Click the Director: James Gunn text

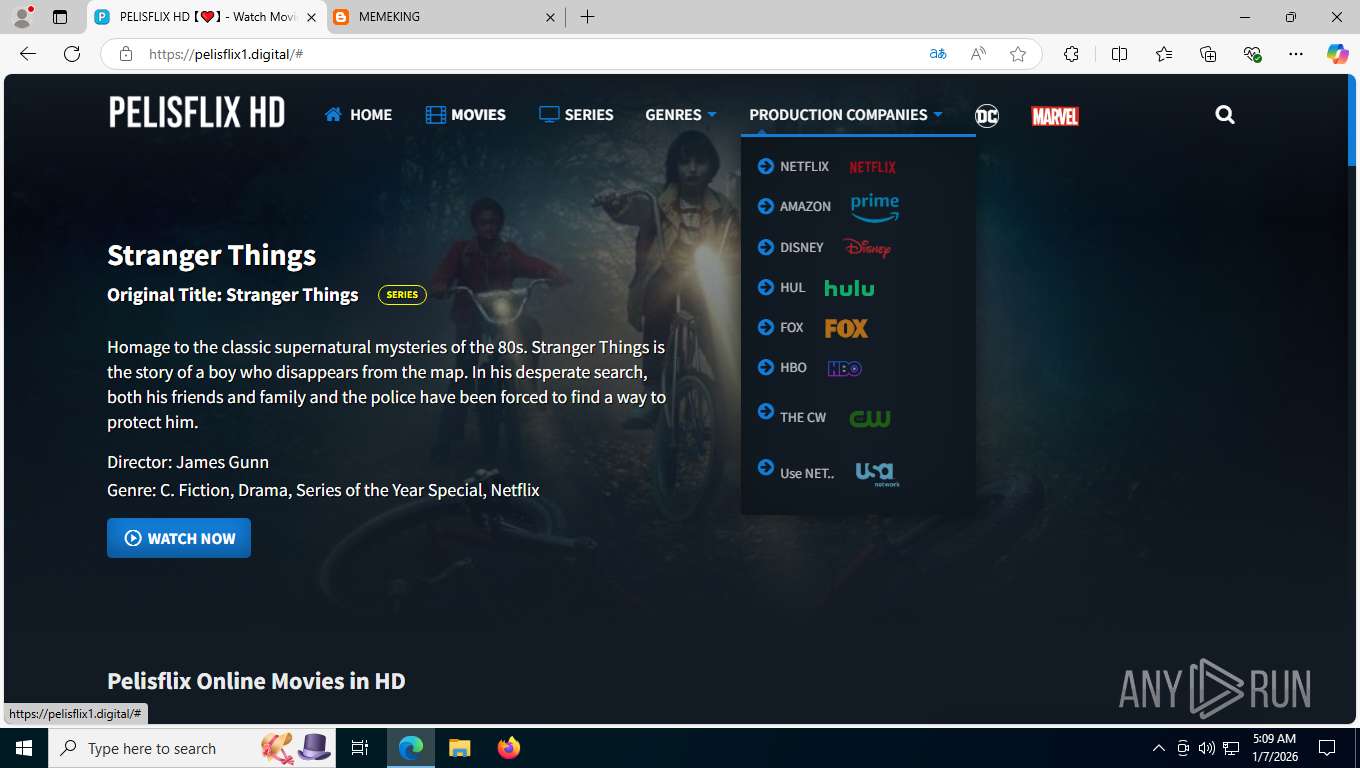188,462
